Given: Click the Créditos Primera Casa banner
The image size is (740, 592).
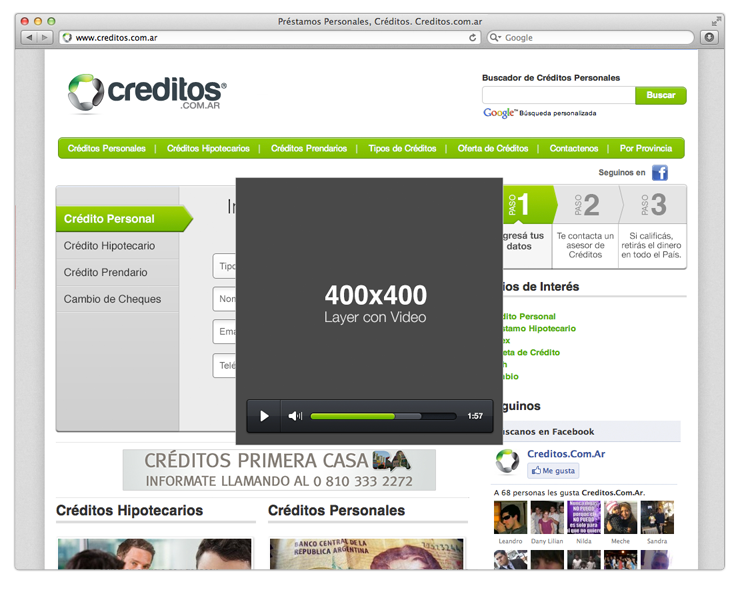Looking at the screenshot, I should point(279,470).
